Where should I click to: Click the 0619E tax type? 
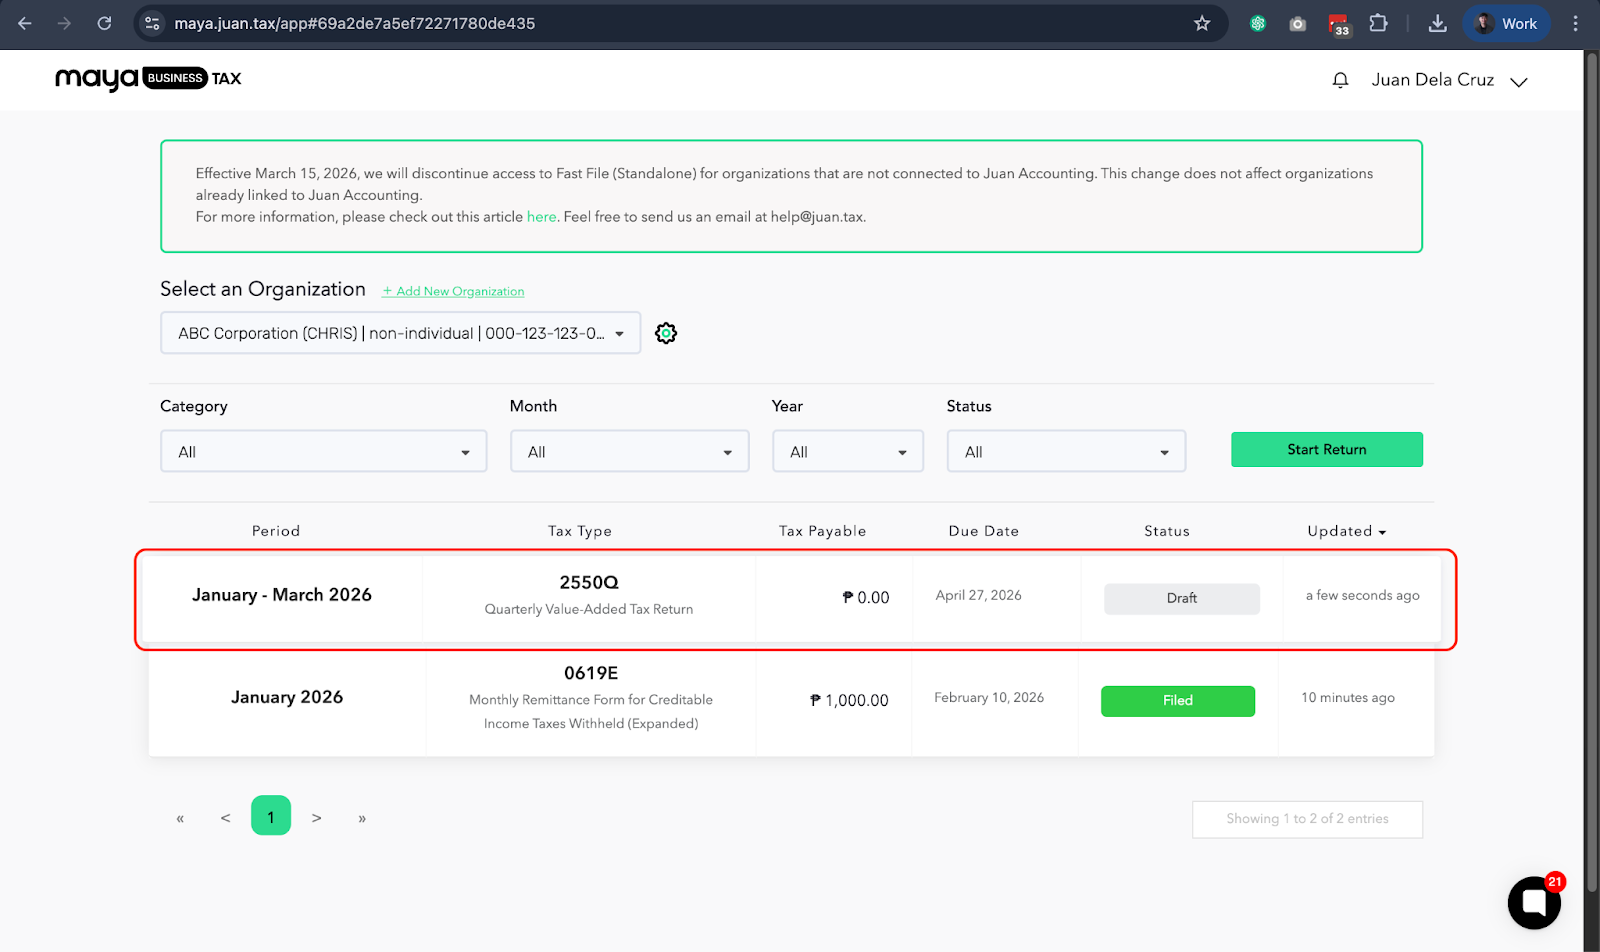pos(591,673)
